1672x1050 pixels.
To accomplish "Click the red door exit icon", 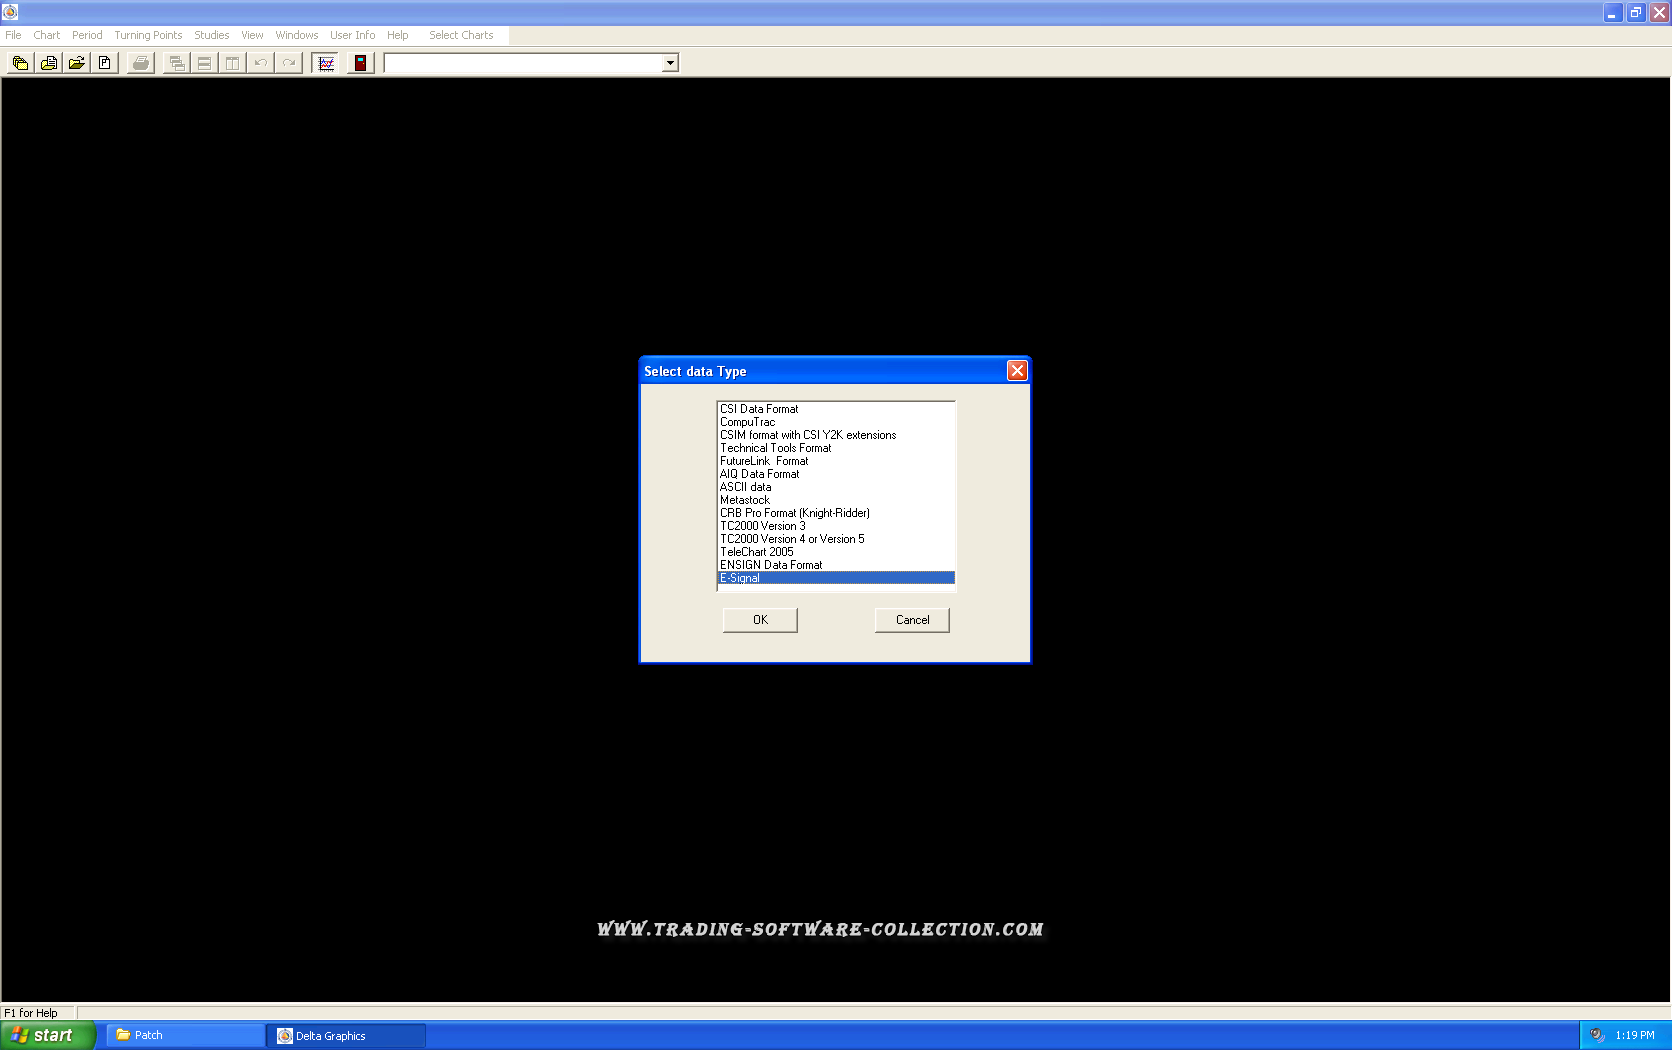I will tap(360, 63).
